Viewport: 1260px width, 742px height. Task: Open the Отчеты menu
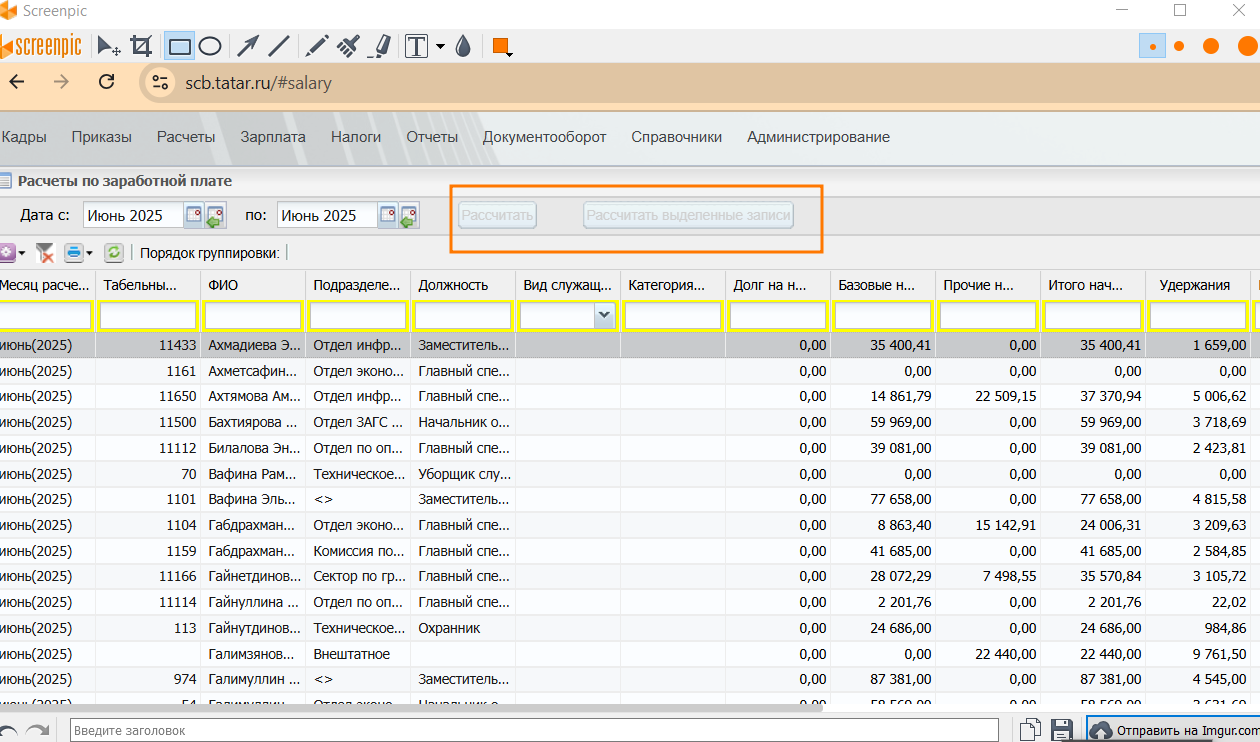432,137
